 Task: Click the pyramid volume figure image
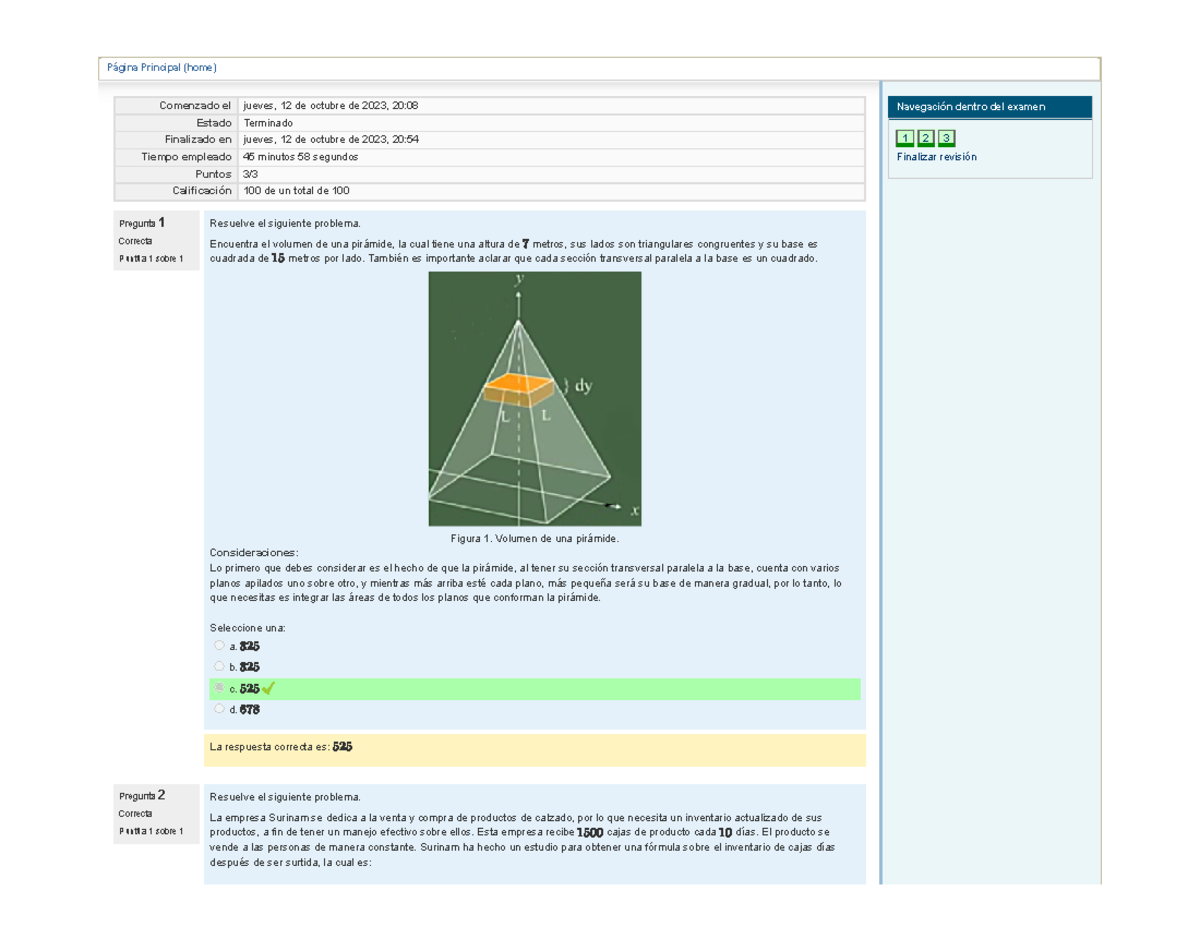[x=535, y=399]
